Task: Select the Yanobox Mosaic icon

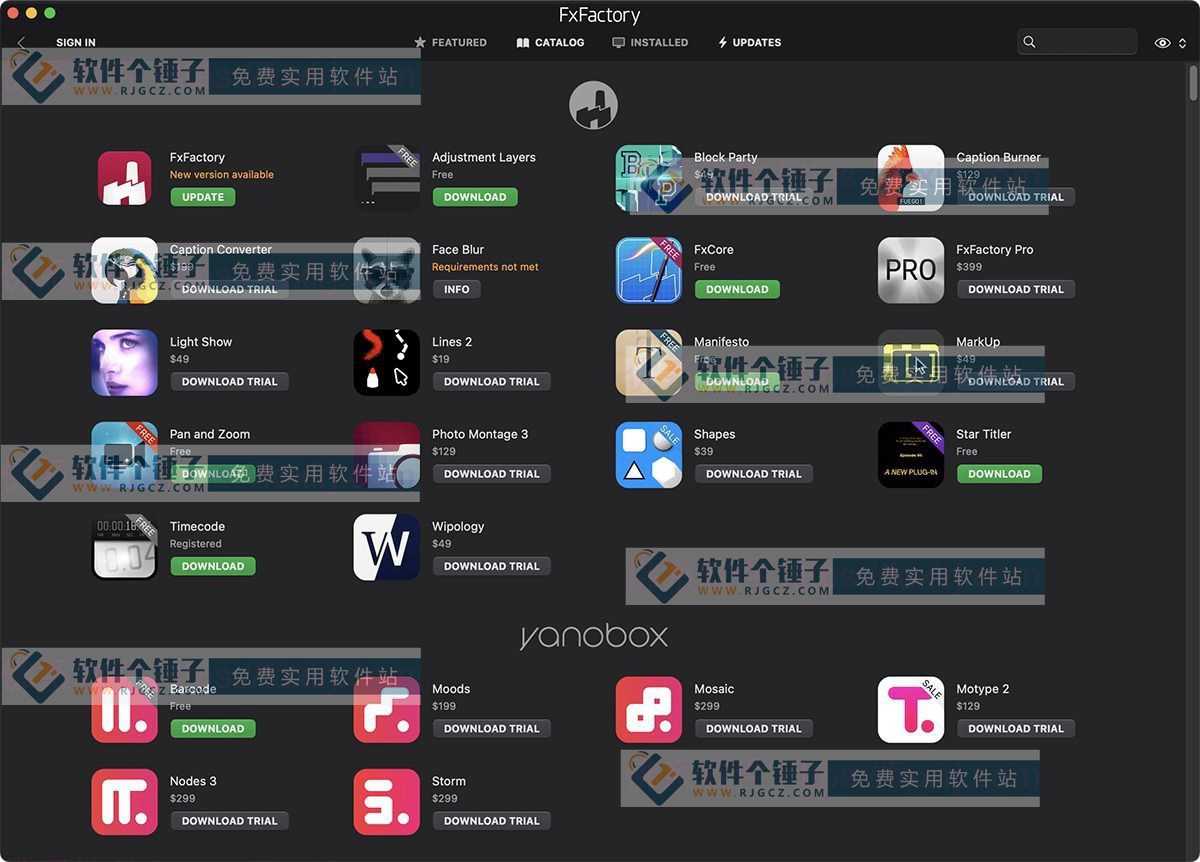Action: coord(649,709)
